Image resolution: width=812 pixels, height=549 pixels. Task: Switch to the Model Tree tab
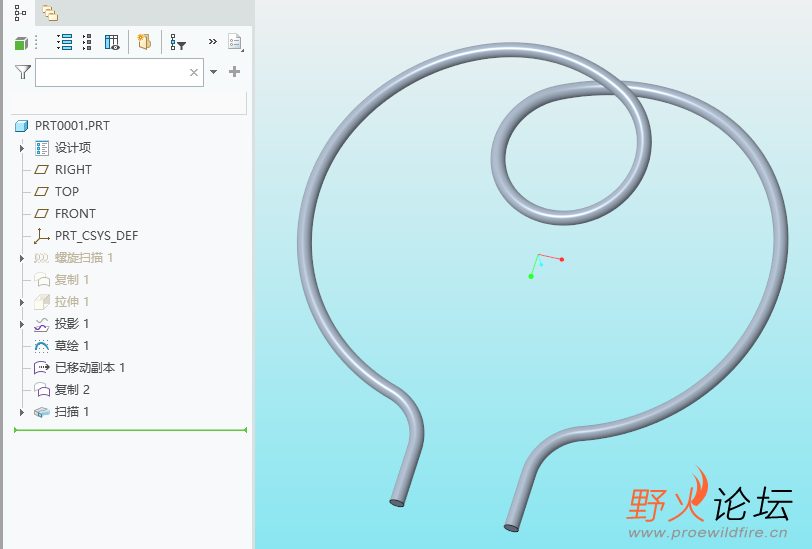pos(20,12)
